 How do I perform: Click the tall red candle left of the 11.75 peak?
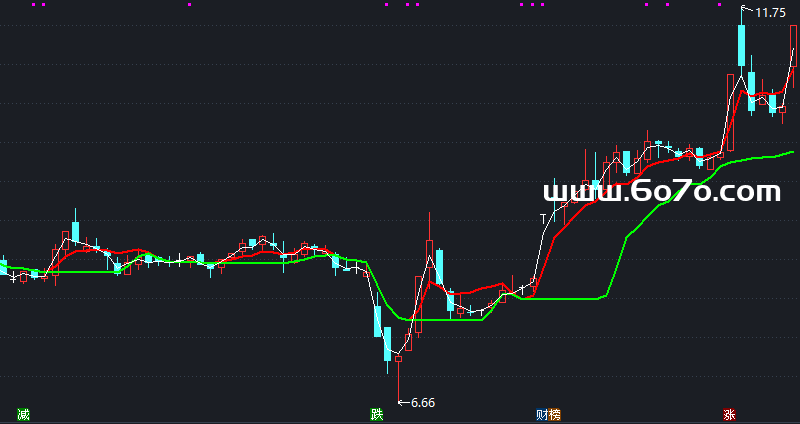point(731,108)
